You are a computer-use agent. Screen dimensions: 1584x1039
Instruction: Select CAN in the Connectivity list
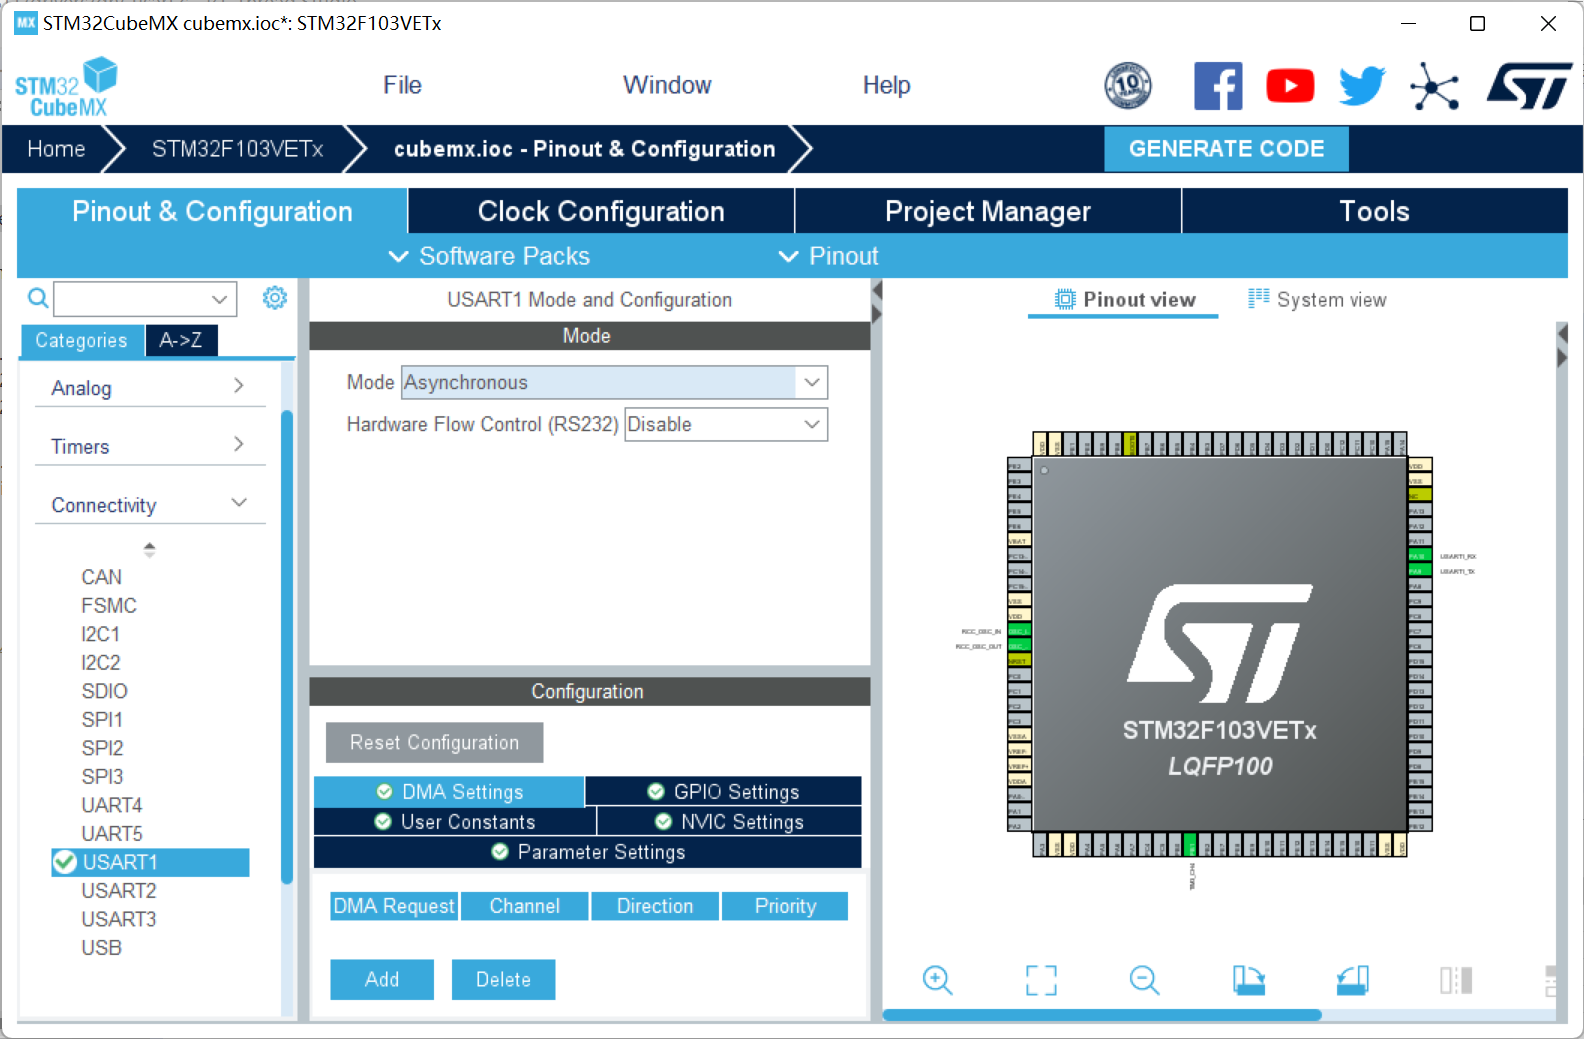tap(102, 577)
